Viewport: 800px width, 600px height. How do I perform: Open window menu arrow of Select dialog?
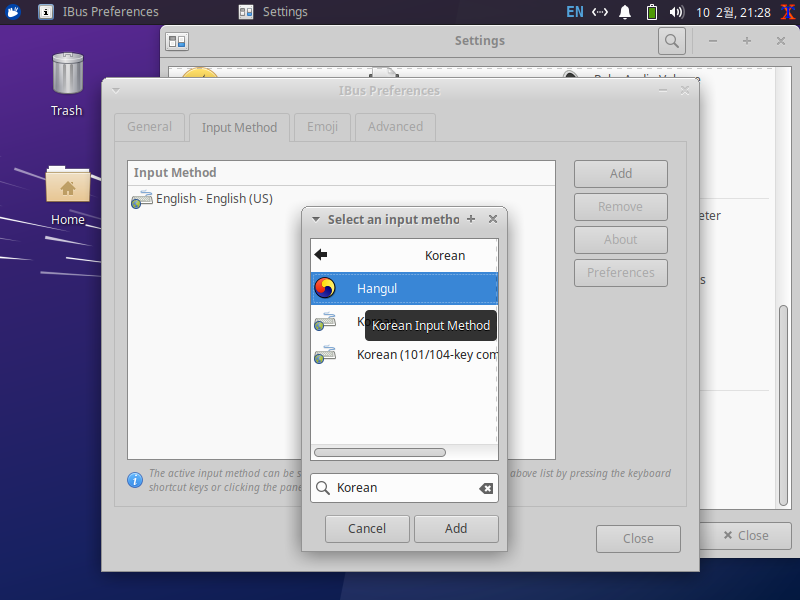[x=316, y=219]
